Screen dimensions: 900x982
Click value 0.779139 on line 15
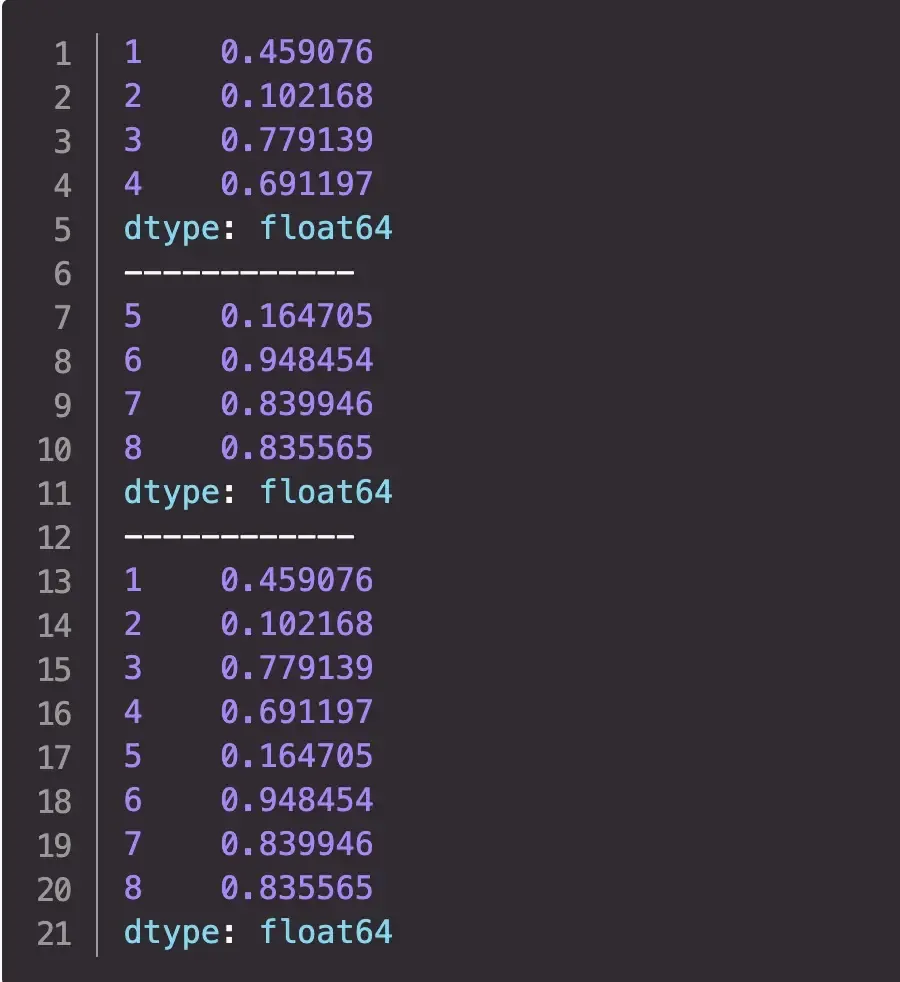(x=297, y=668)
